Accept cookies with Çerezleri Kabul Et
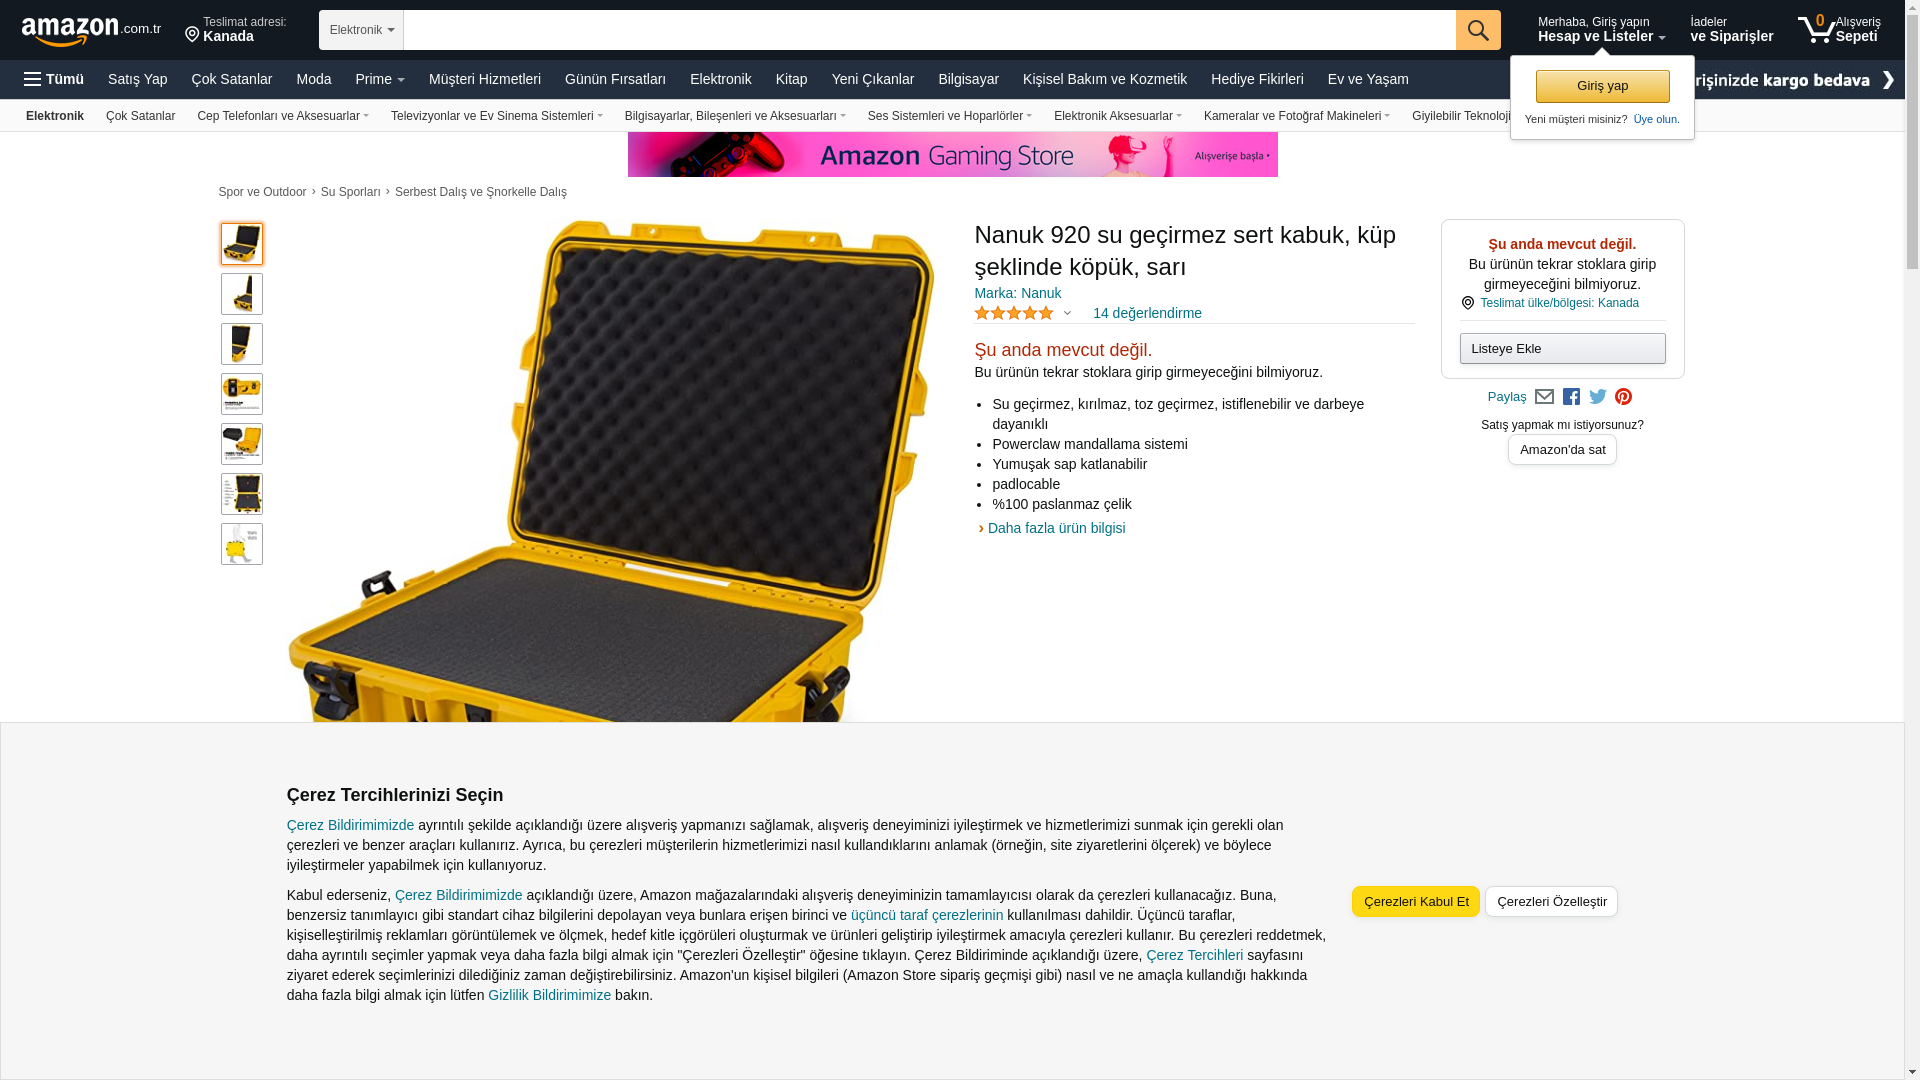The image size is (1920, 1080). 1416,901
